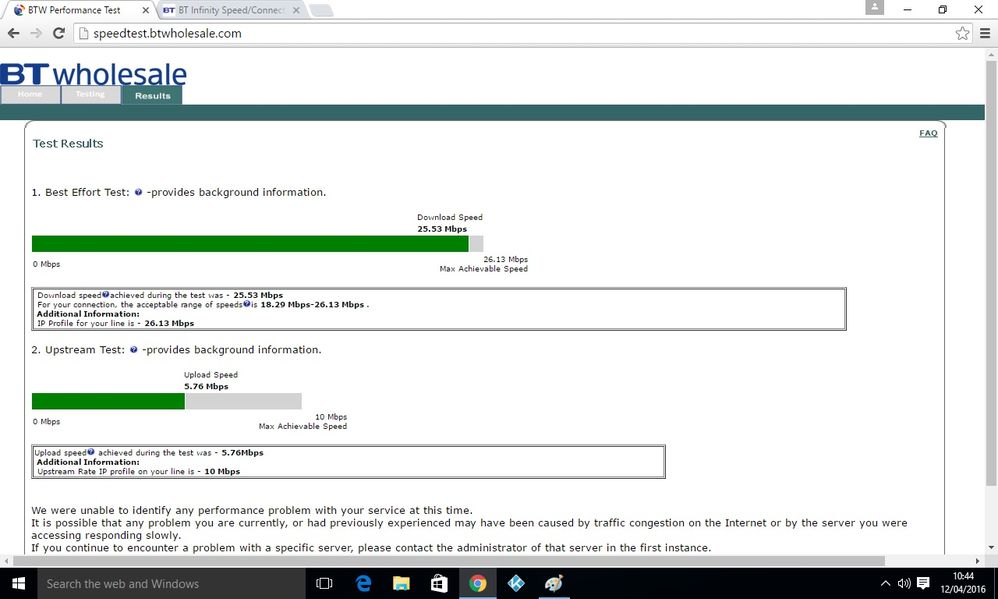Click the 'Test Results' heading

[68, 144]
